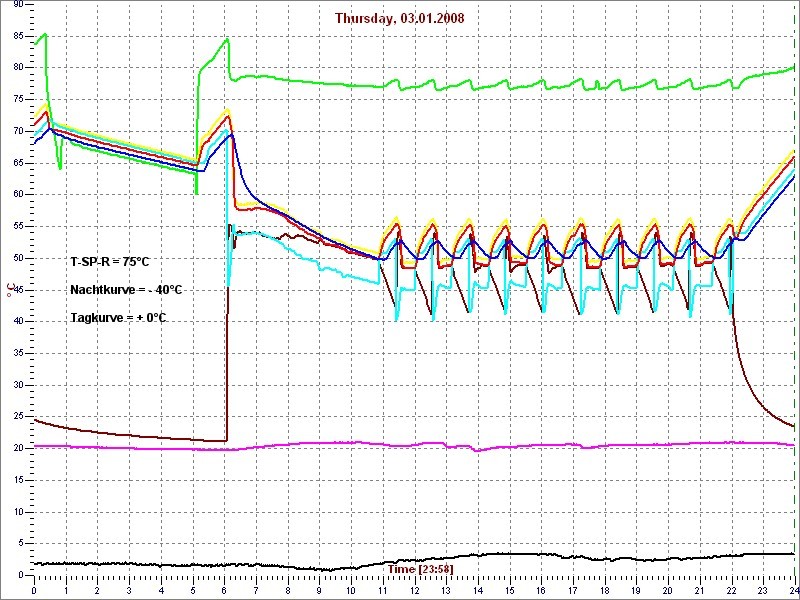
Task: Click the "45" tick label on the temperature axis
Action: (x=18, y=290)
